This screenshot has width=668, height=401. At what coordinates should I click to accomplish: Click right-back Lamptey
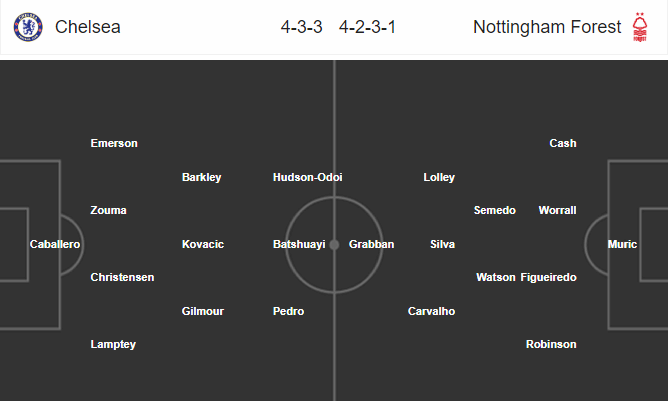point(113,344)
